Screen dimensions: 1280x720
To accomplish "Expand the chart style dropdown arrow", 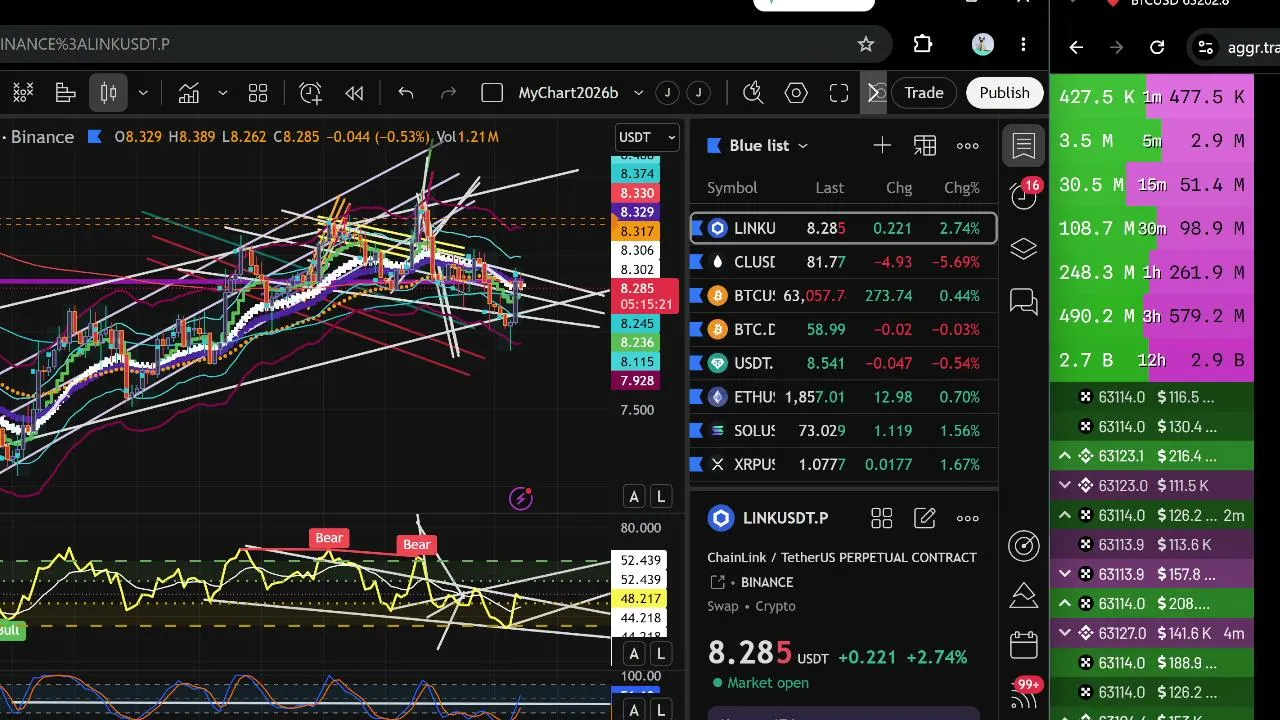I will coord(143,93).
